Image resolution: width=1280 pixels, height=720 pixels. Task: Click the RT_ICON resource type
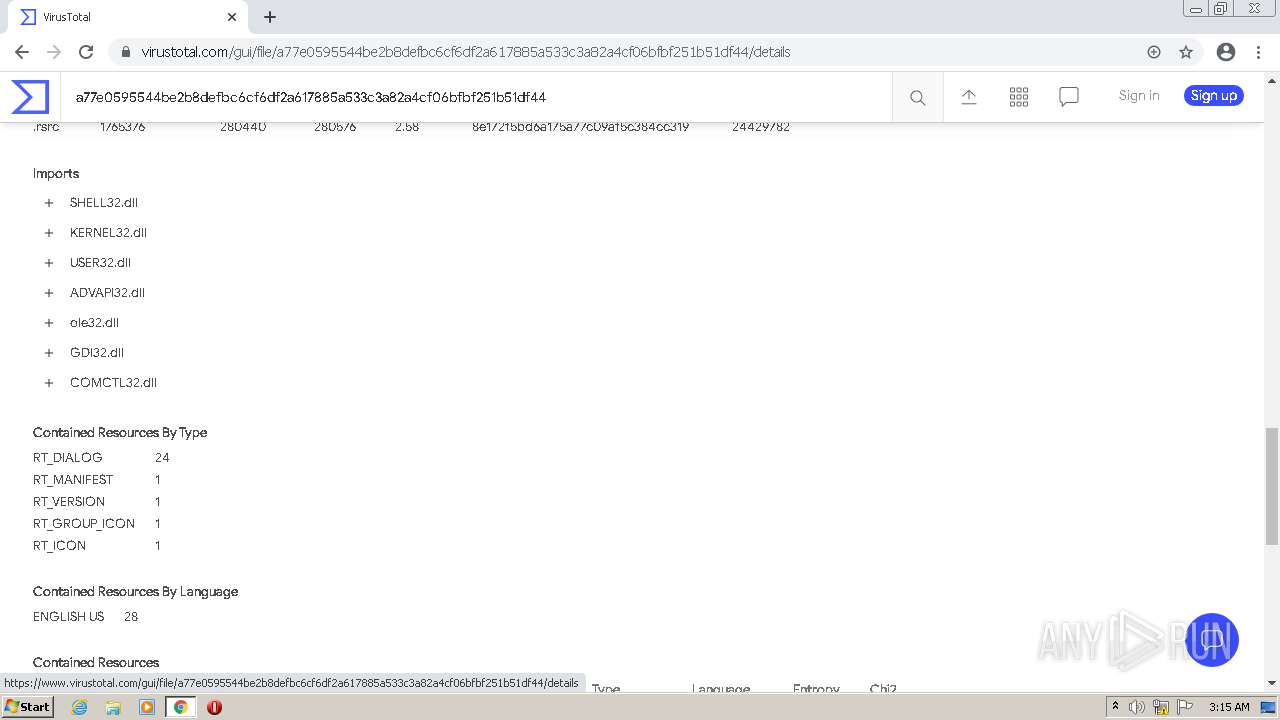[x=59, y=545]
